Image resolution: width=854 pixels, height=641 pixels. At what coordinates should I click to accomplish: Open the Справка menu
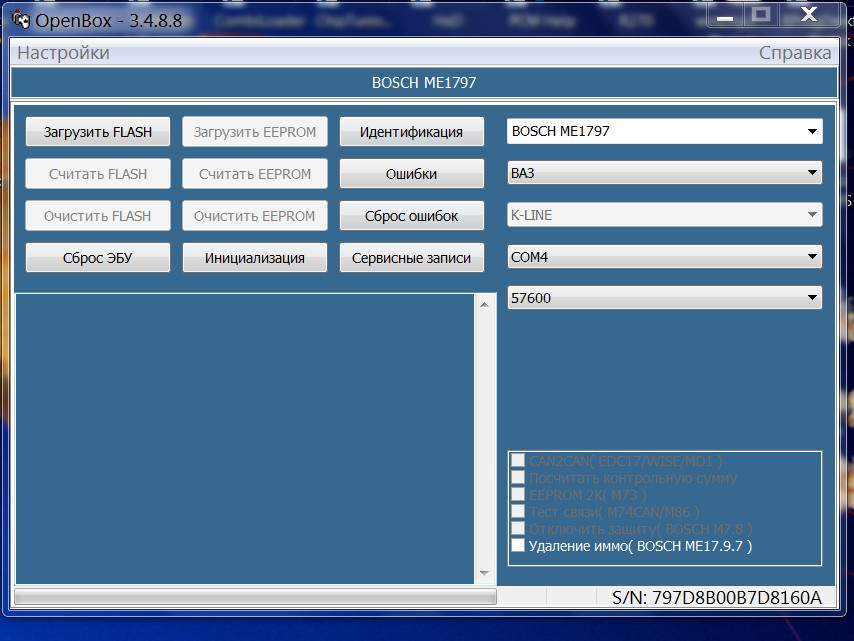(x=795, y=53)
